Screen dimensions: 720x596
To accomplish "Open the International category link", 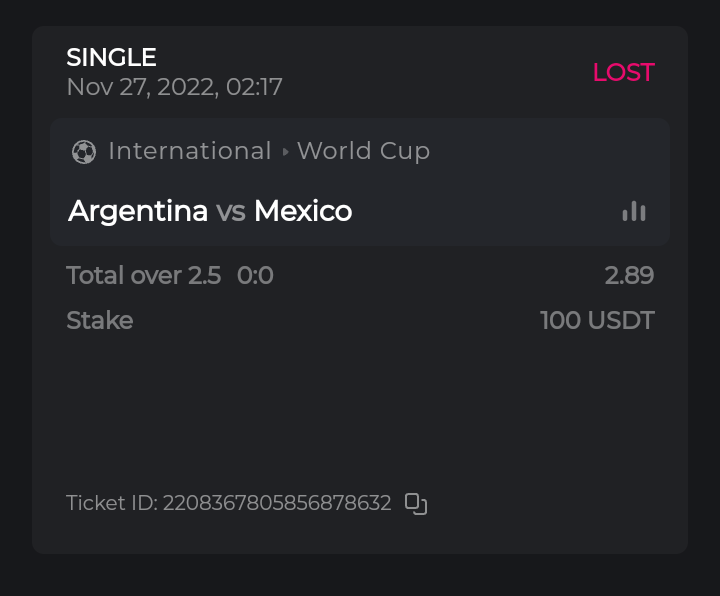I will (x=189, y=151).
